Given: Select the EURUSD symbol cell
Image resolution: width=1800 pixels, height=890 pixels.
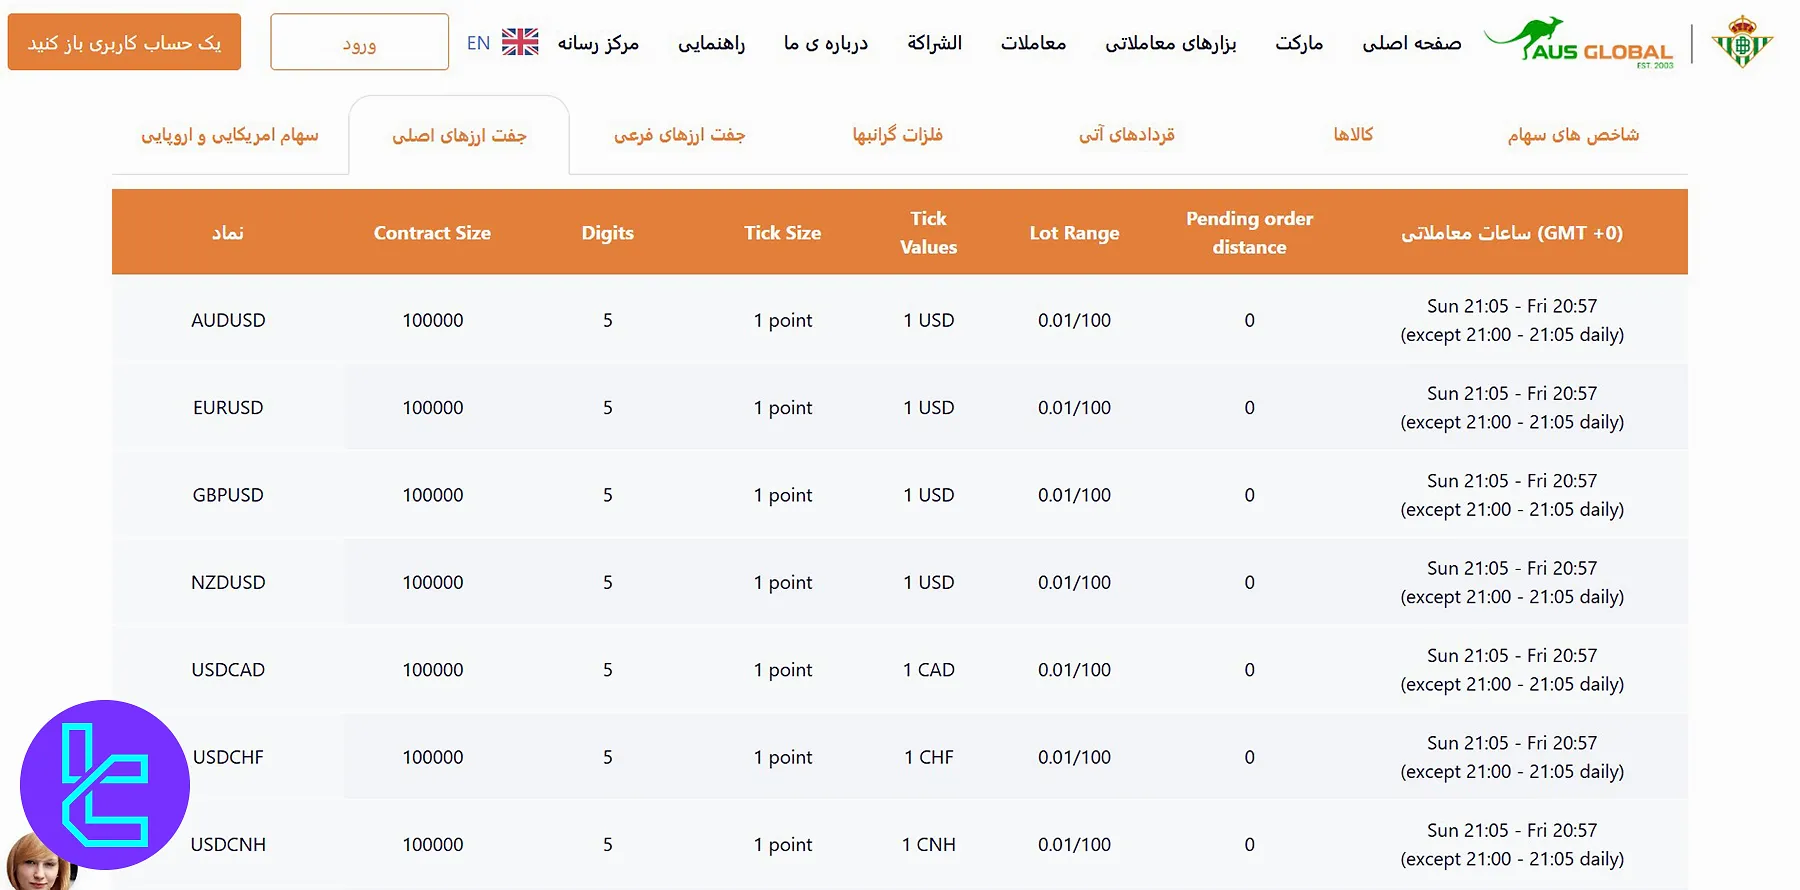Looking at the screenshot, I should pos(228,407).
